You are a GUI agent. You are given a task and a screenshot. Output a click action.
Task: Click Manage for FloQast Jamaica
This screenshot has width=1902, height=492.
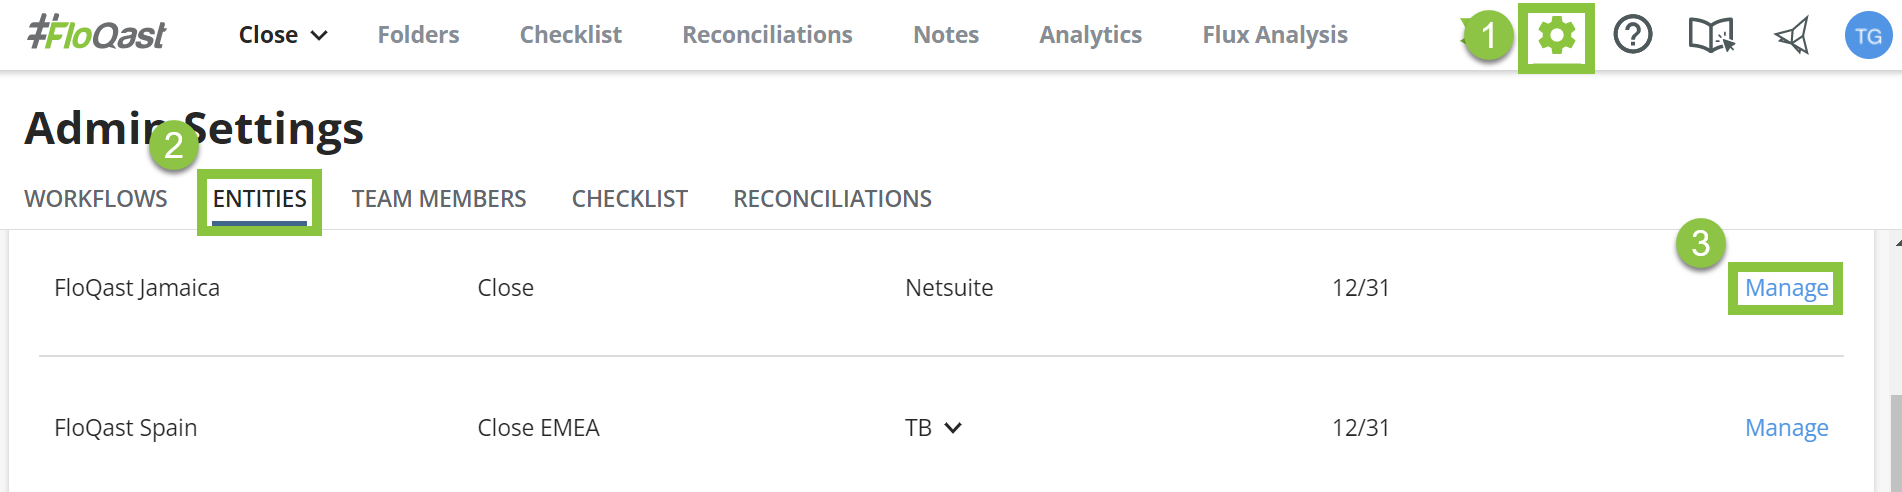pyautogui.click(x=1786, y=288)
